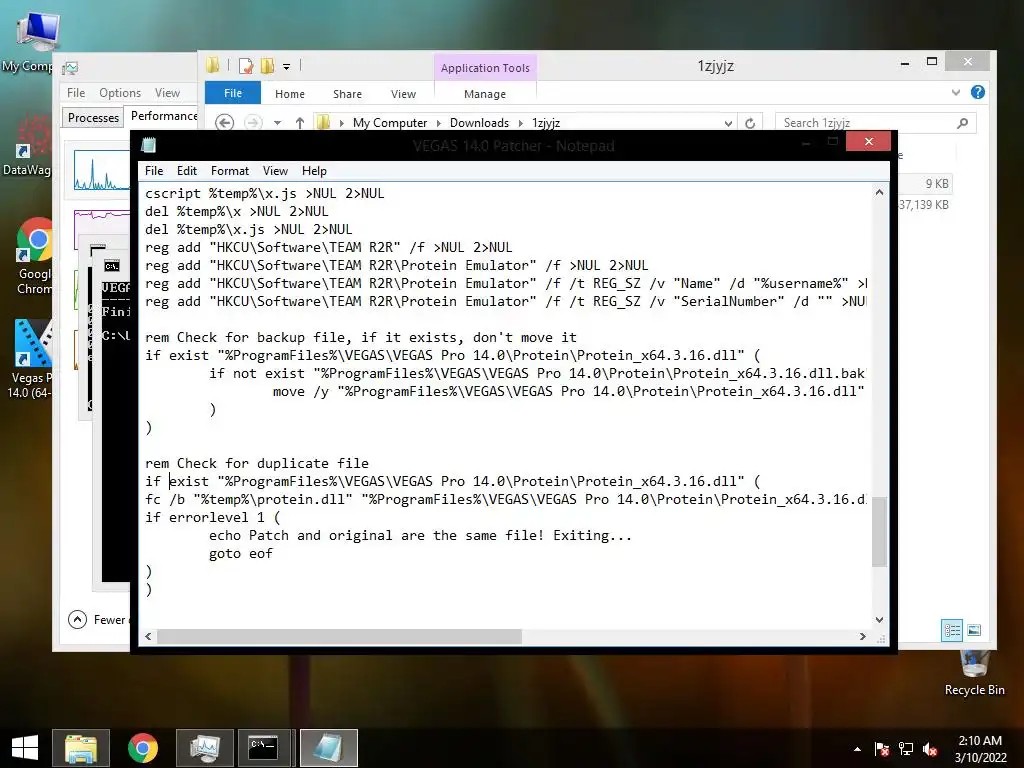The height and width of the screenshot is (768, 1024).
Task: Click the line "rem Check for duplicate file"
Action: (257, 464)
